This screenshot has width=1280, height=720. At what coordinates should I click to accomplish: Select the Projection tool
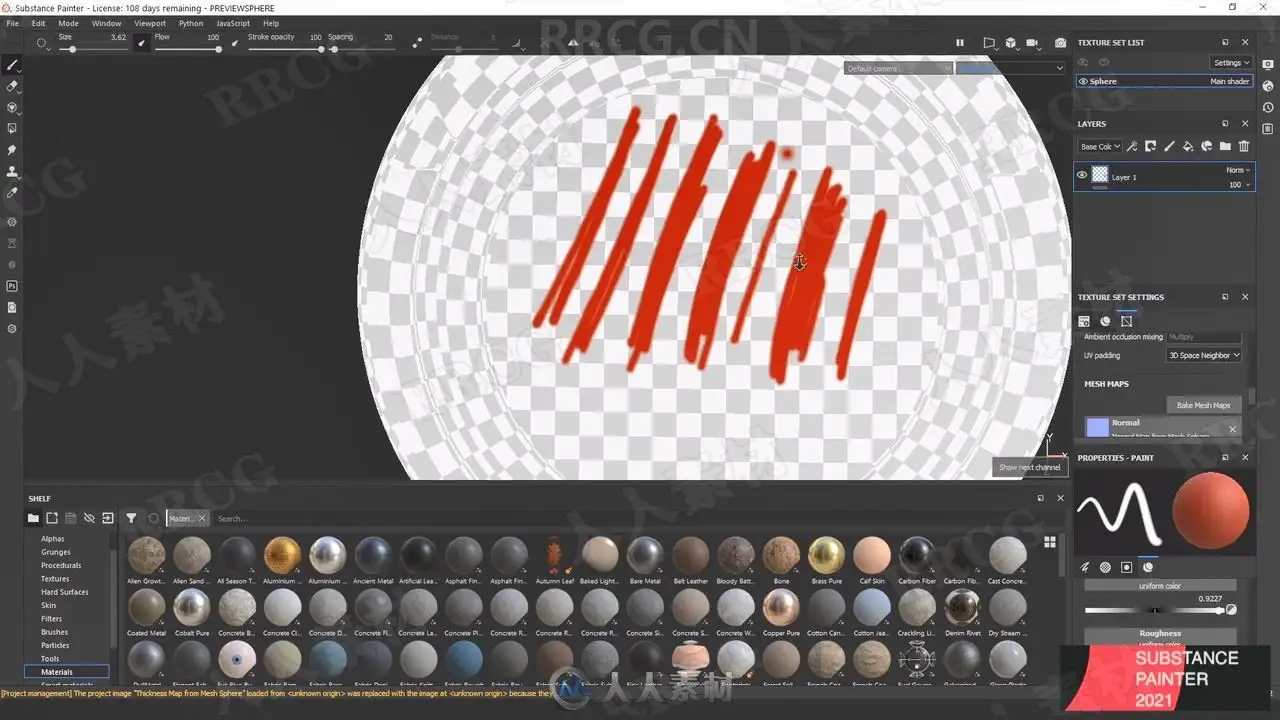tap(12, 107)
